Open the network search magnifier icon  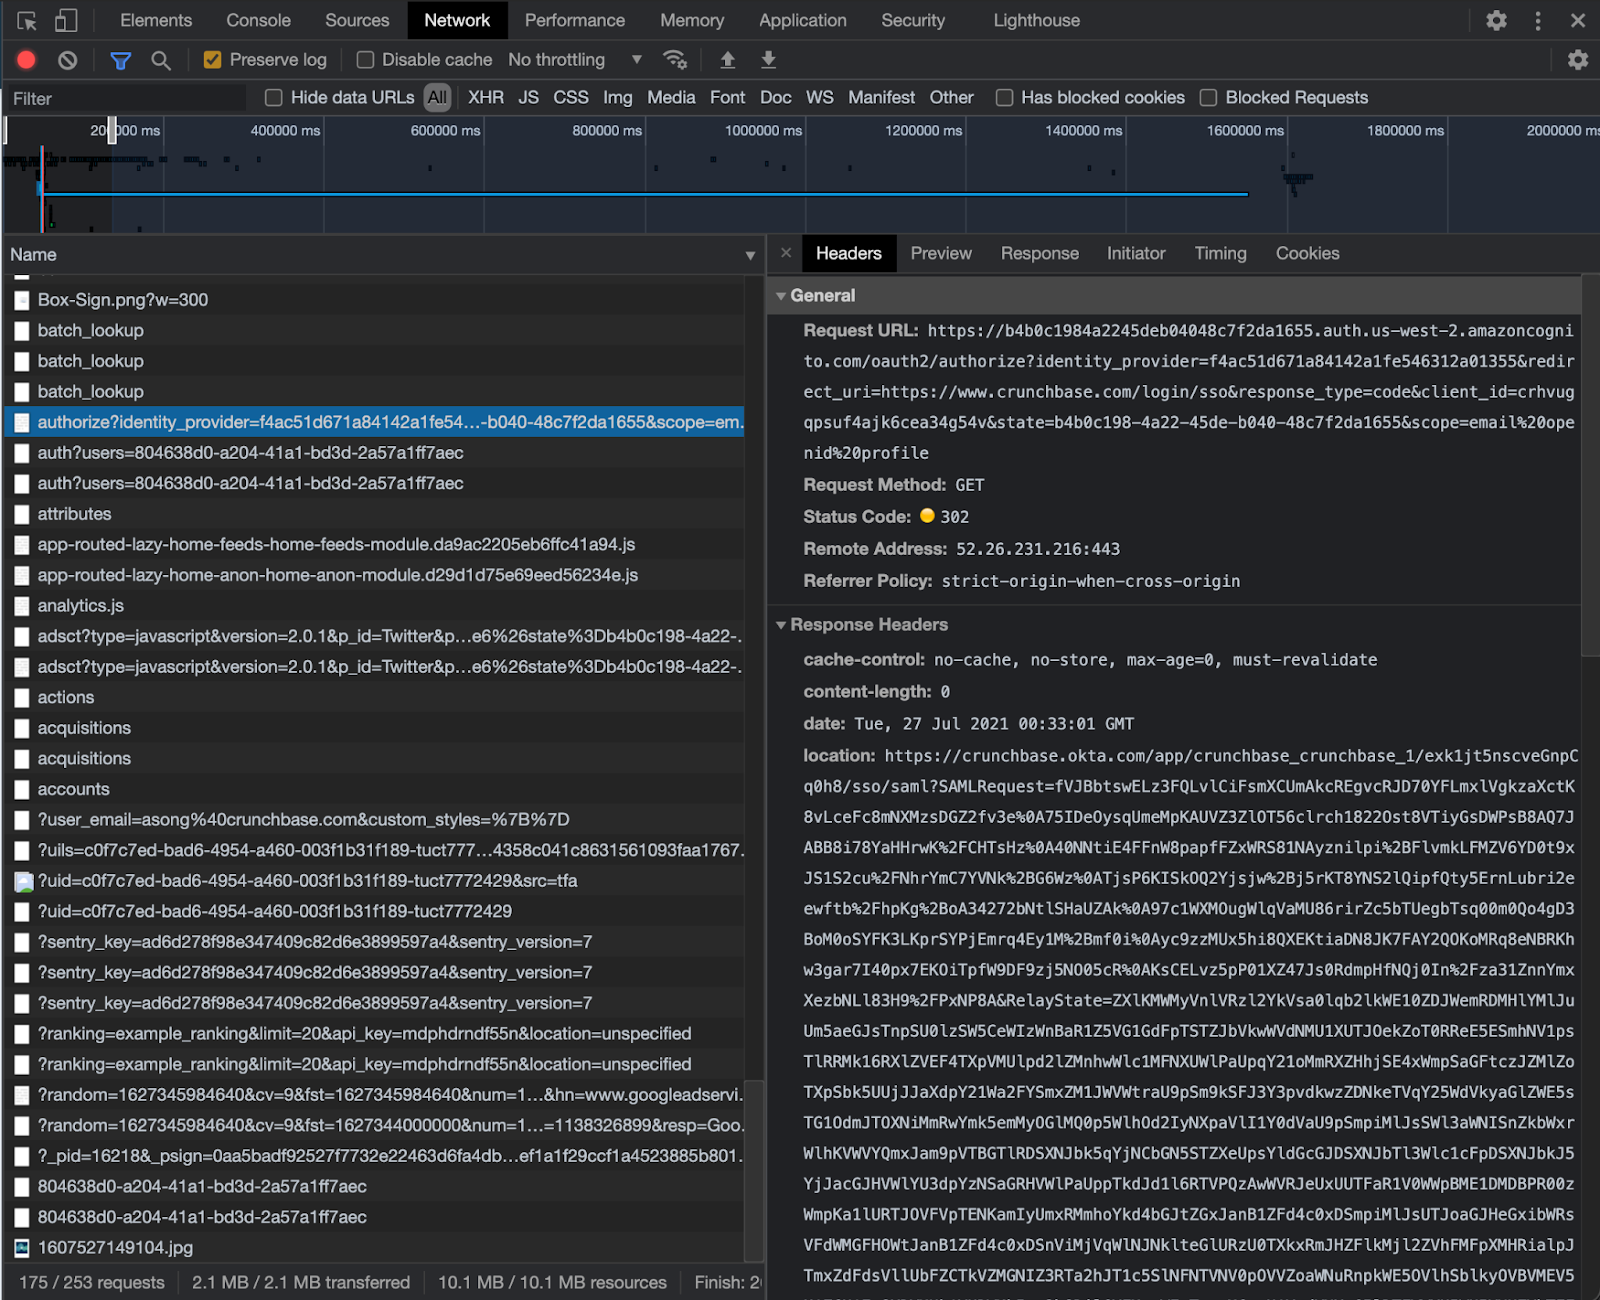(x=161, y=60)
